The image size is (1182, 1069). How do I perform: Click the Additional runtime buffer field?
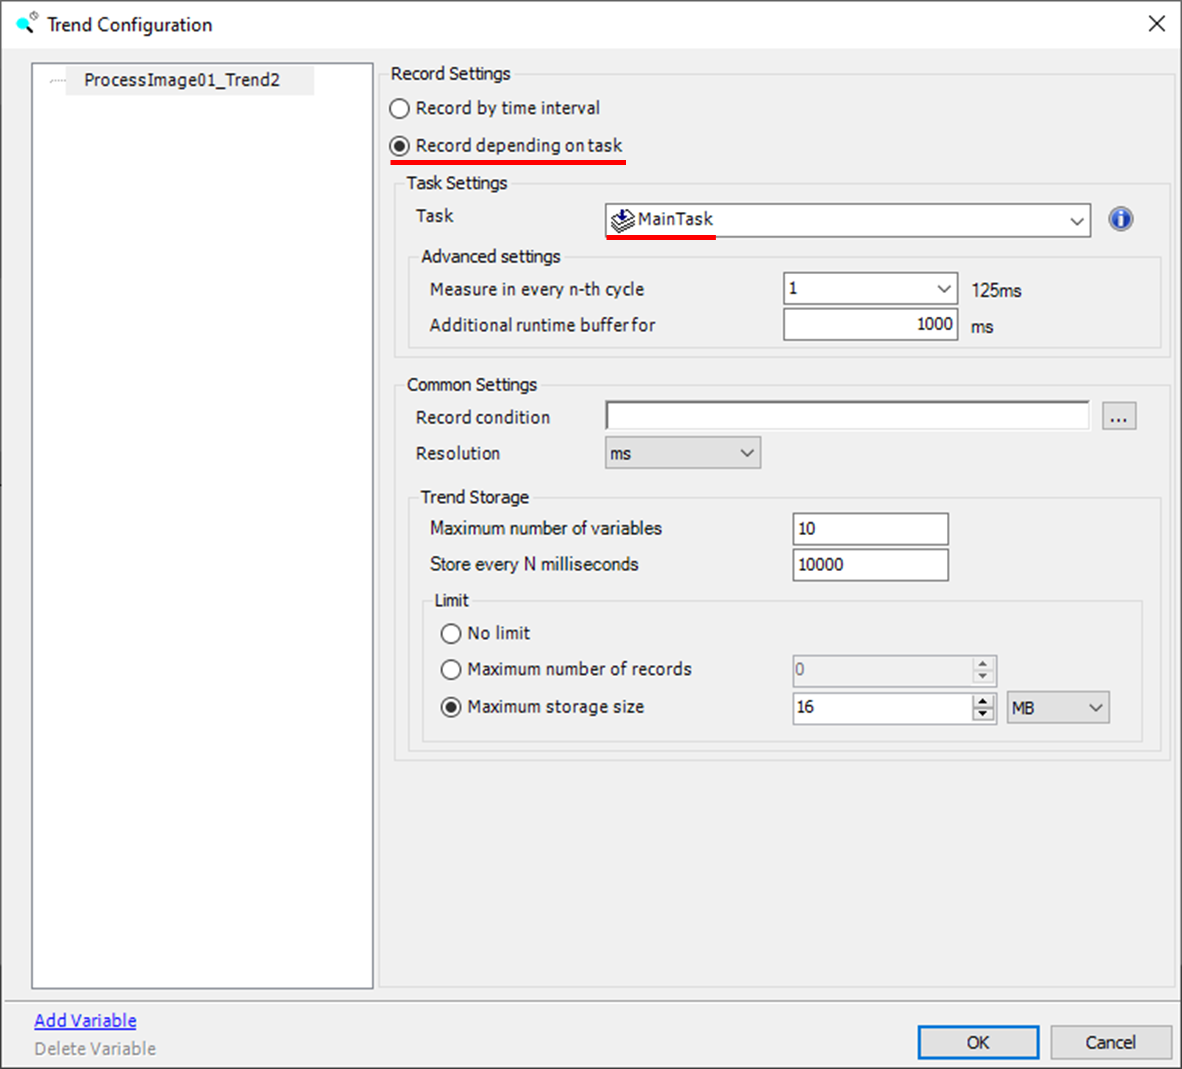(x=869, y=324)
